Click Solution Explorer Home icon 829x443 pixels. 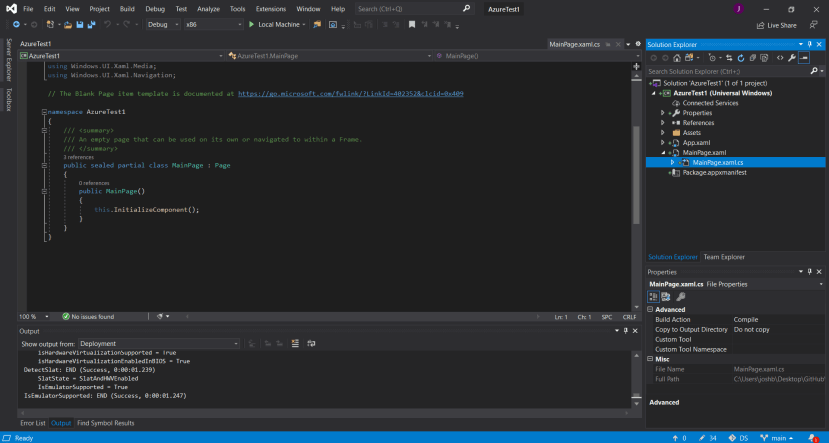[677, 58]
